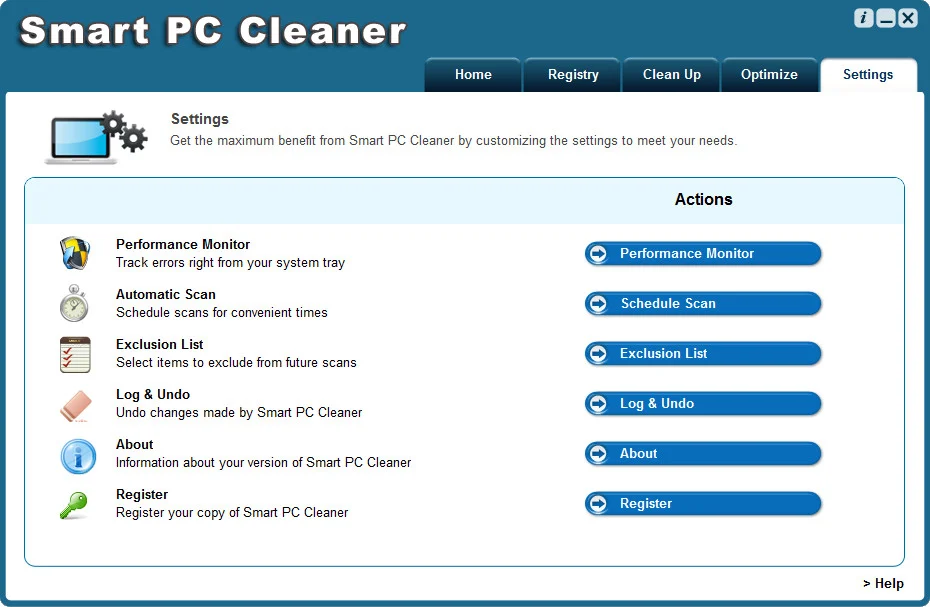The image size is (930, 607).
Task: Click the Schedule Scan button
Action: pos(703,303)
